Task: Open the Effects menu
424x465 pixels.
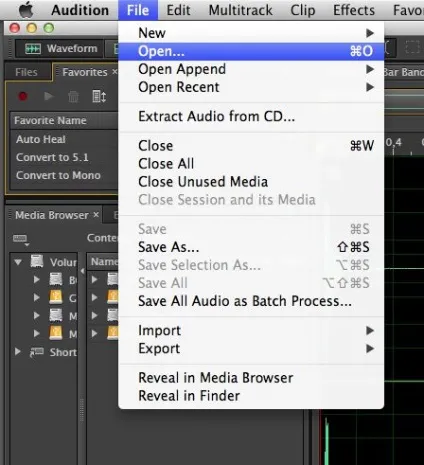Action: point(354,10)
